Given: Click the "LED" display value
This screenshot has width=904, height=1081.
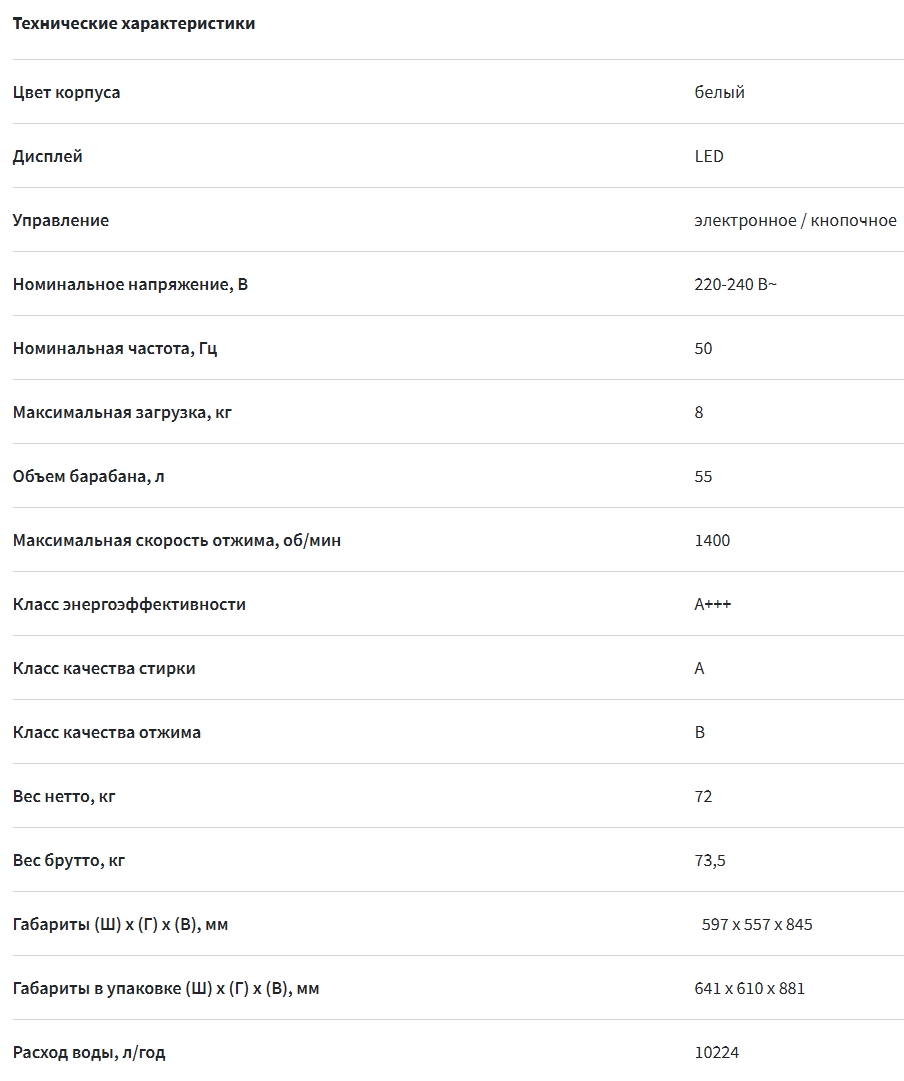Looking at the screenshot, I should pos(708,156).
